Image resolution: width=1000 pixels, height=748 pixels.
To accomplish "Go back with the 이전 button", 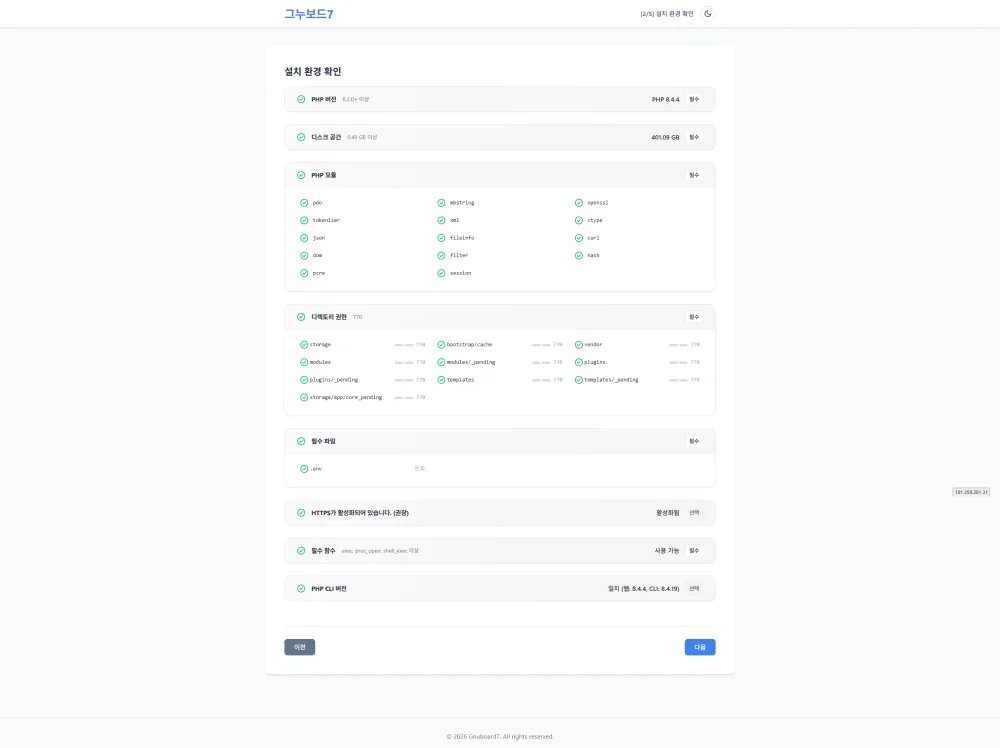I will pyautogui.click(x=300, y=647).
